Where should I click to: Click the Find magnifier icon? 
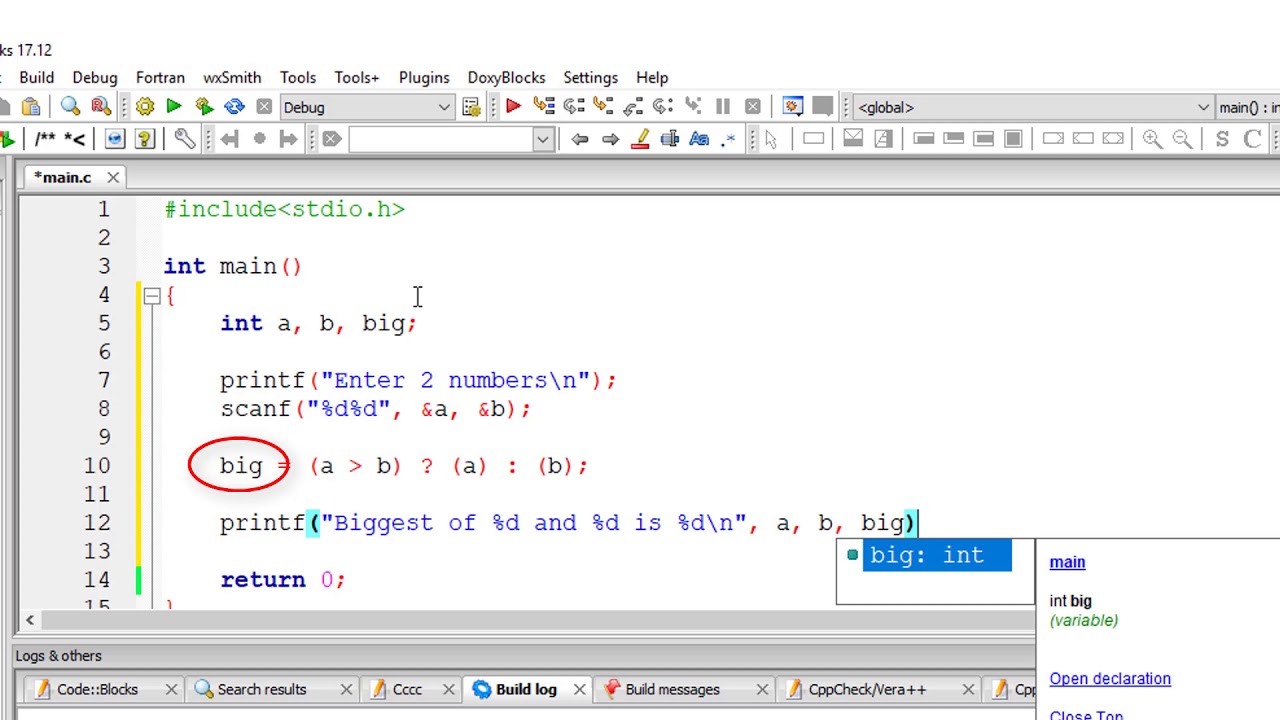70,107
